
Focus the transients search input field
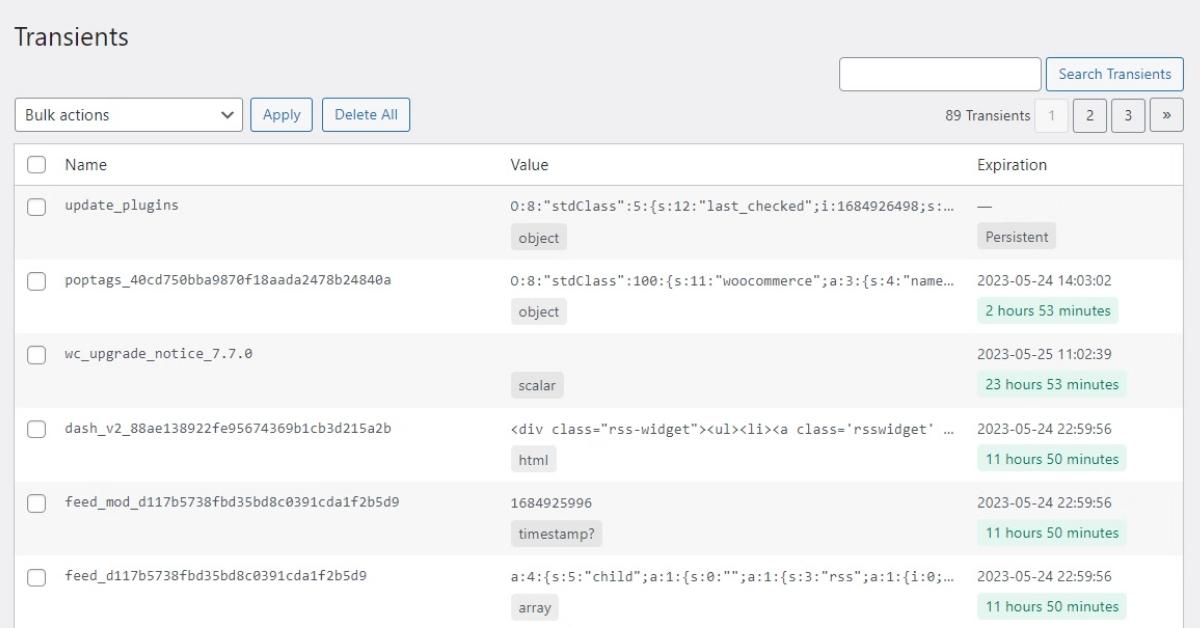(x=939, y=74)
